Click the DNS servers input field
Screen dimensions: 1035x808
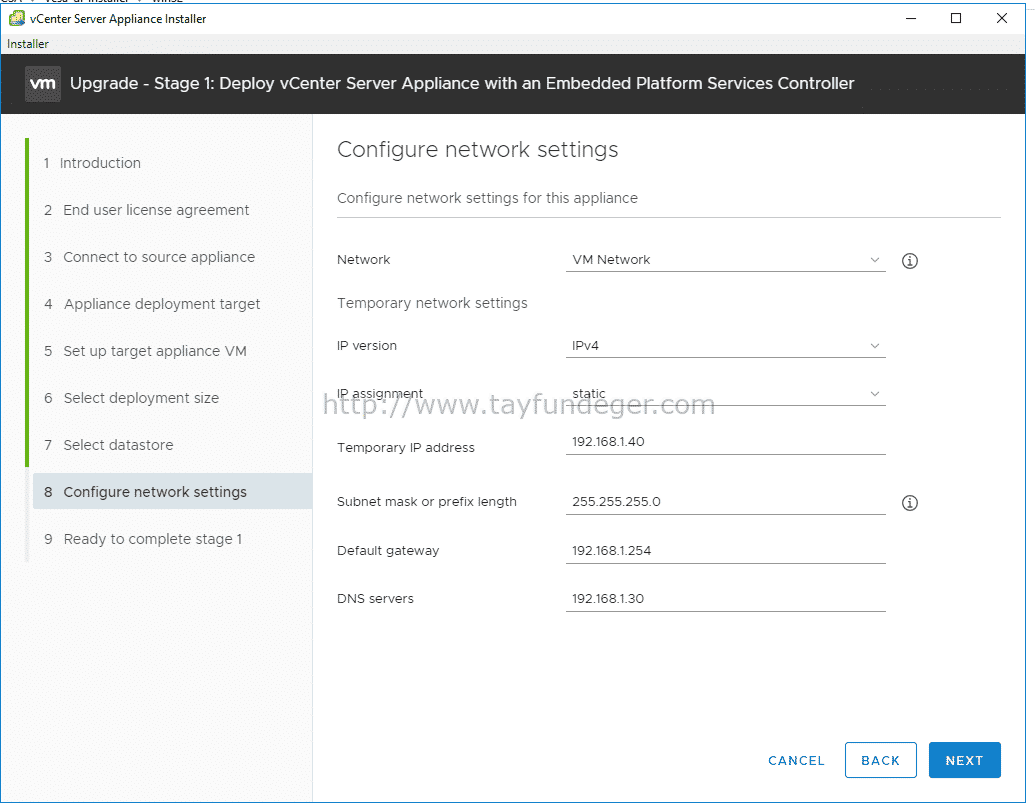click(725, 599)
